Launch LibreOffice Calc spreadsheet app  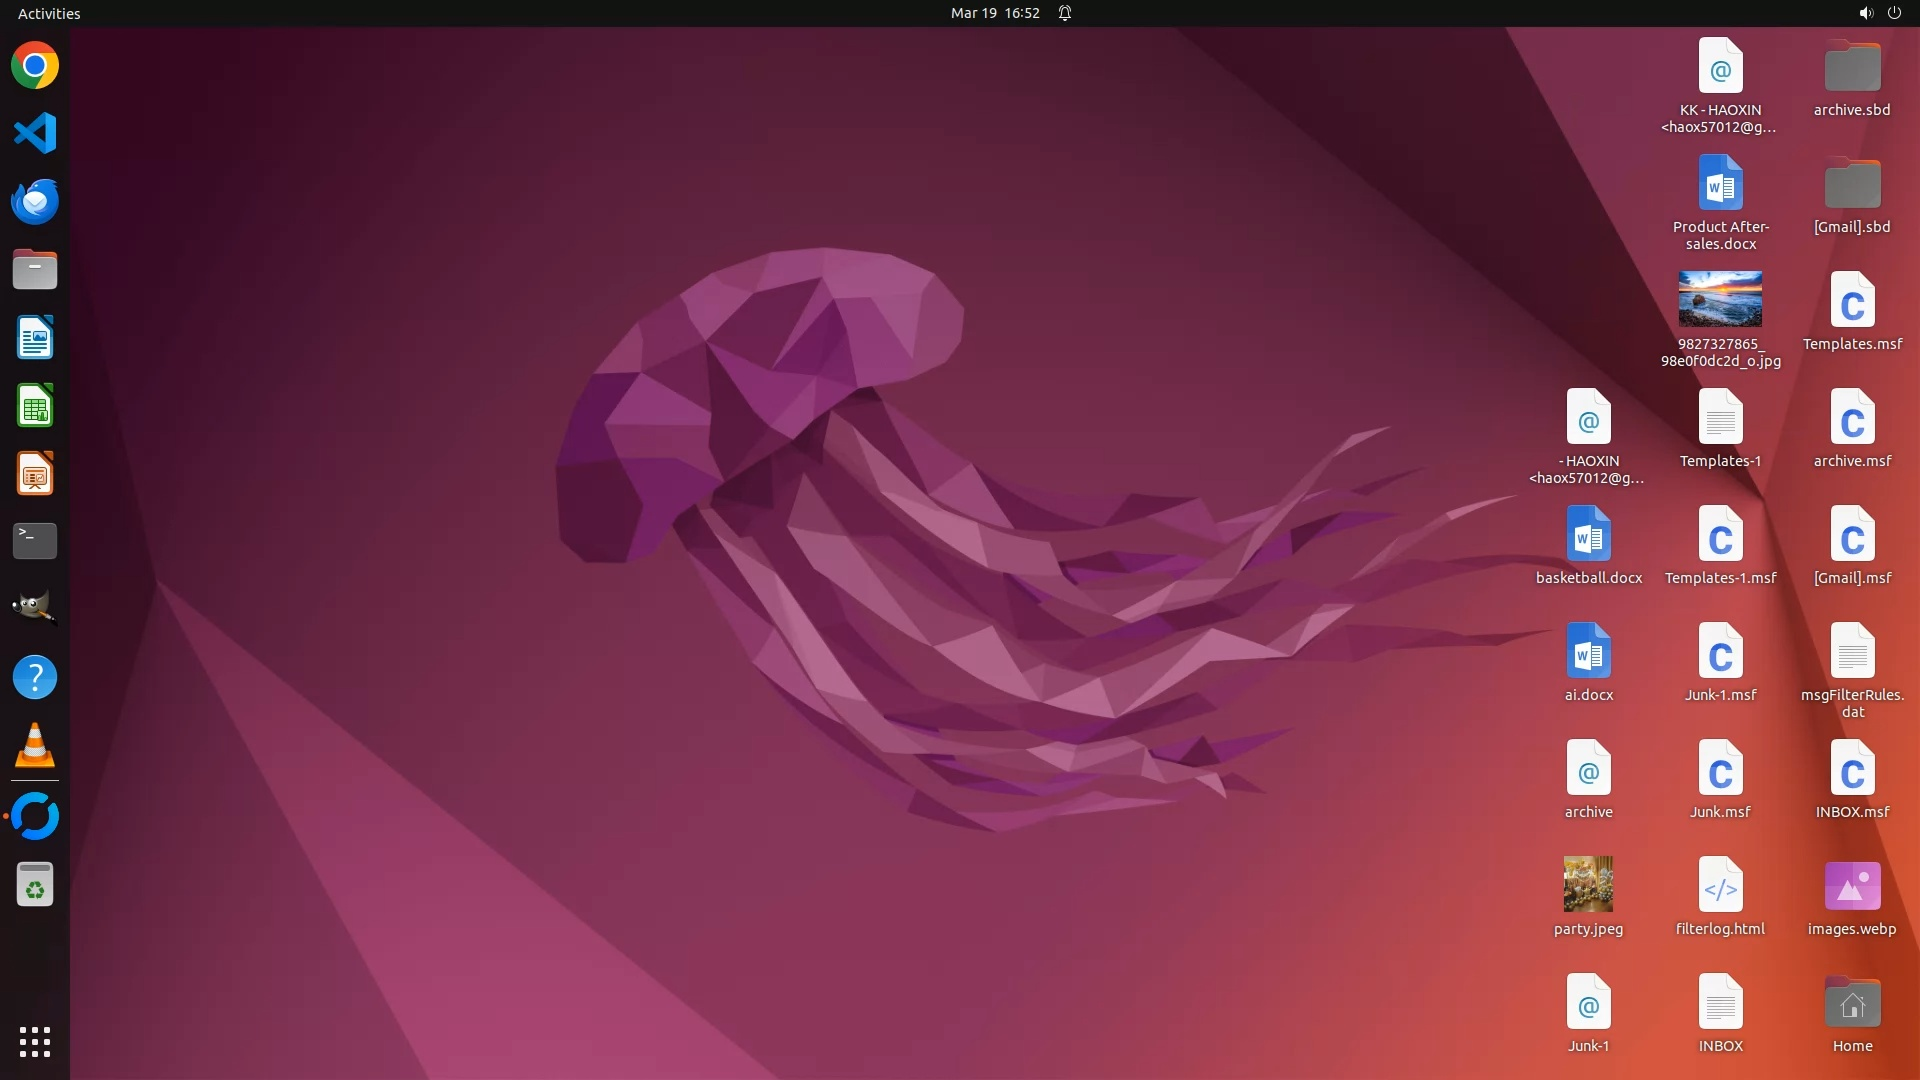click(x=35, y=406)
